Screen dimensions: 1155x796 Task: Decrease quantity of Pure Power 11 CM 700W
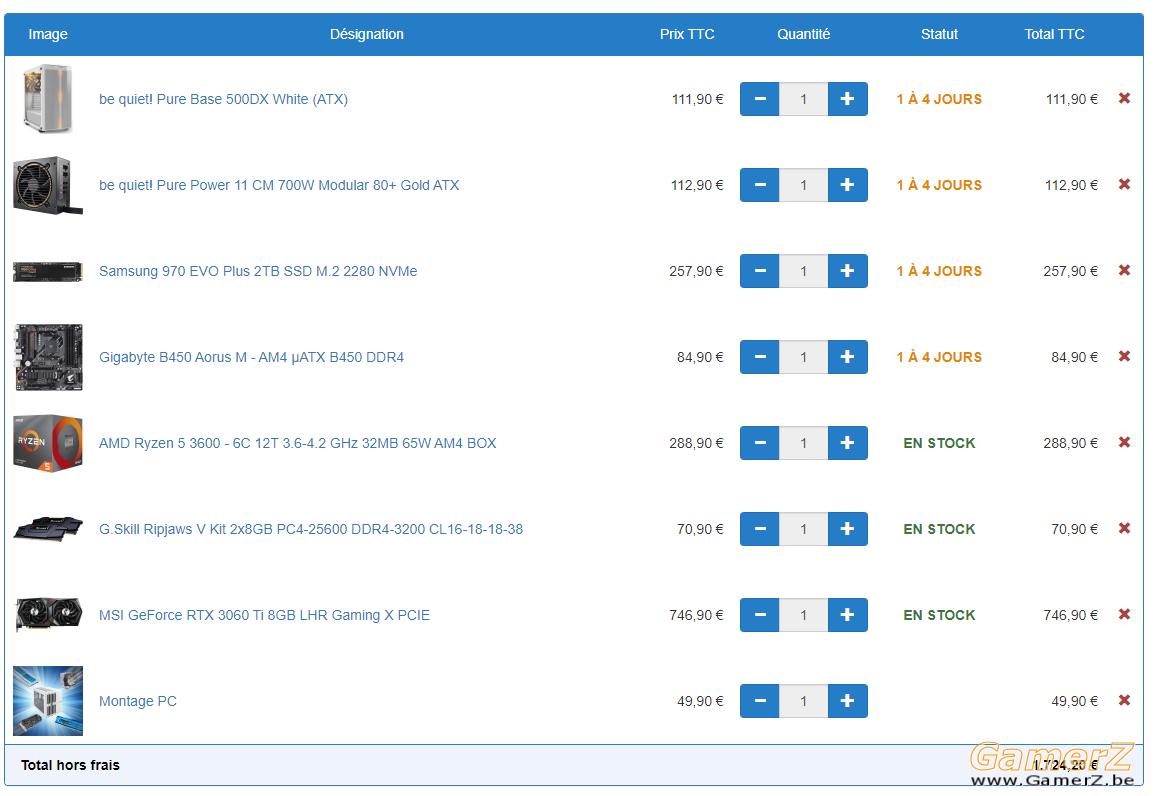tap(760, 185)
